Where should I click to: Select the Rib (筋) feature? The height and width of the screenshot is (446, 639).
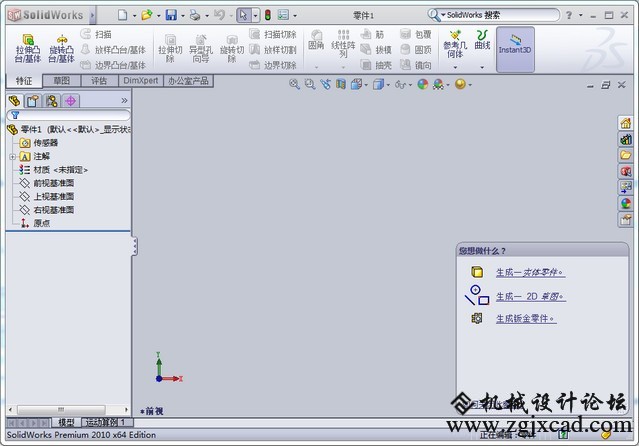(373, 34)
